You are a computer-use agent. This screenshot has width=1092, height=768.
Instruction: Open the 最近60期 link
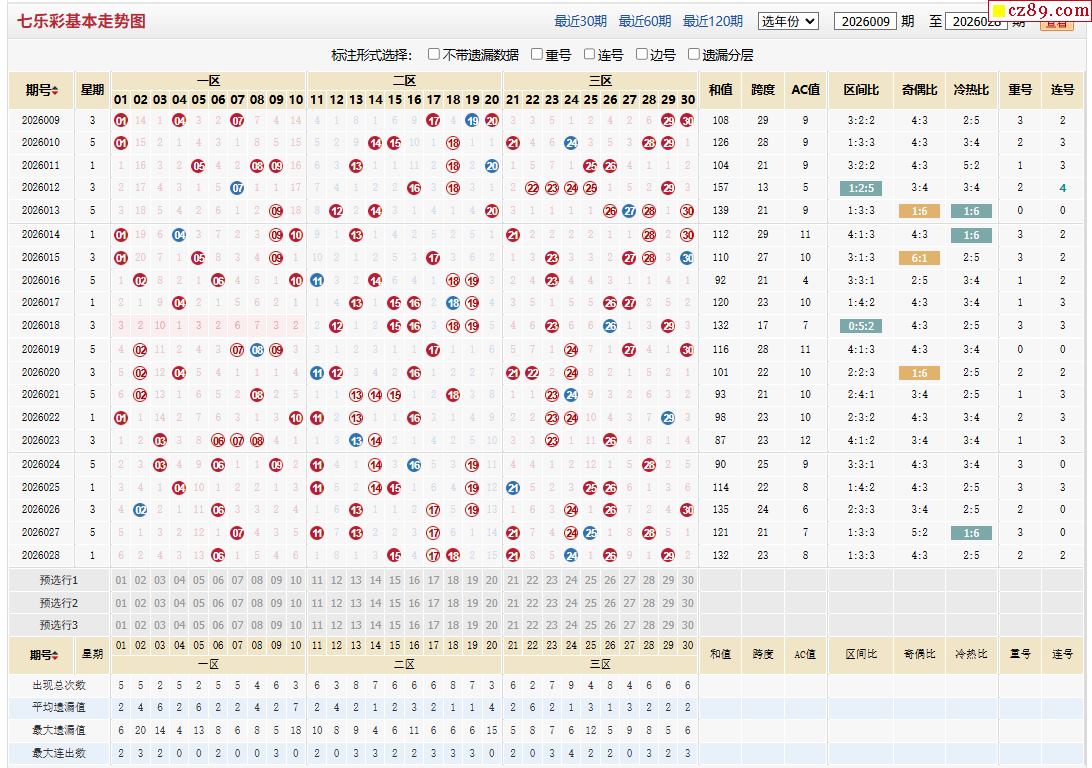(645, 21)
